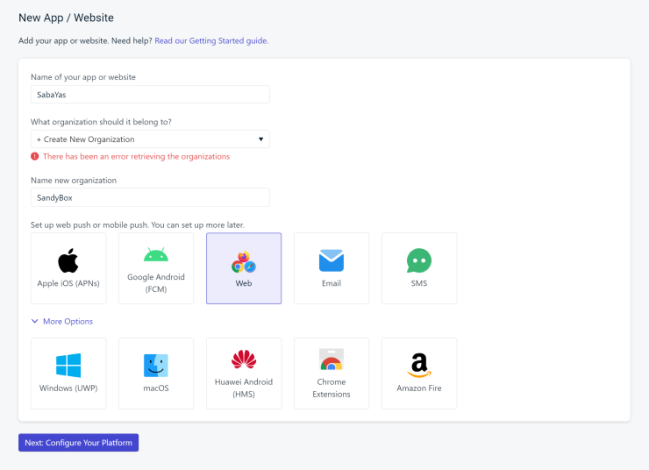Choose the SMS platform card
The width and height of the screenshot is (649, 470).
click(419, 268)
